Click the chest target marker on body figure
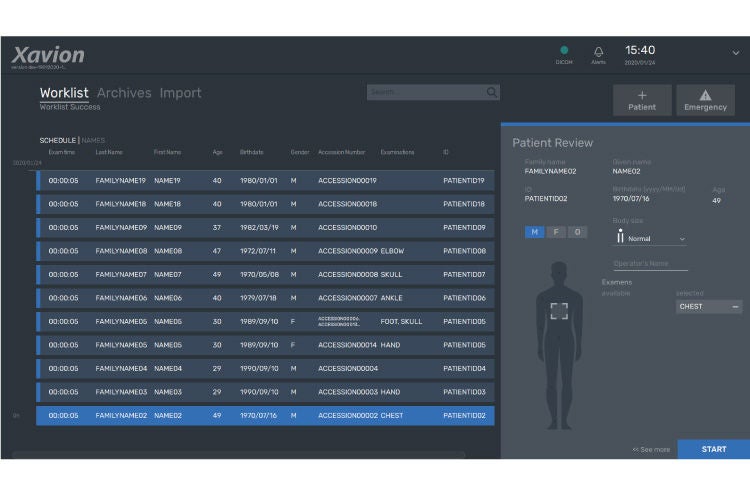 [x=559, y=311]
